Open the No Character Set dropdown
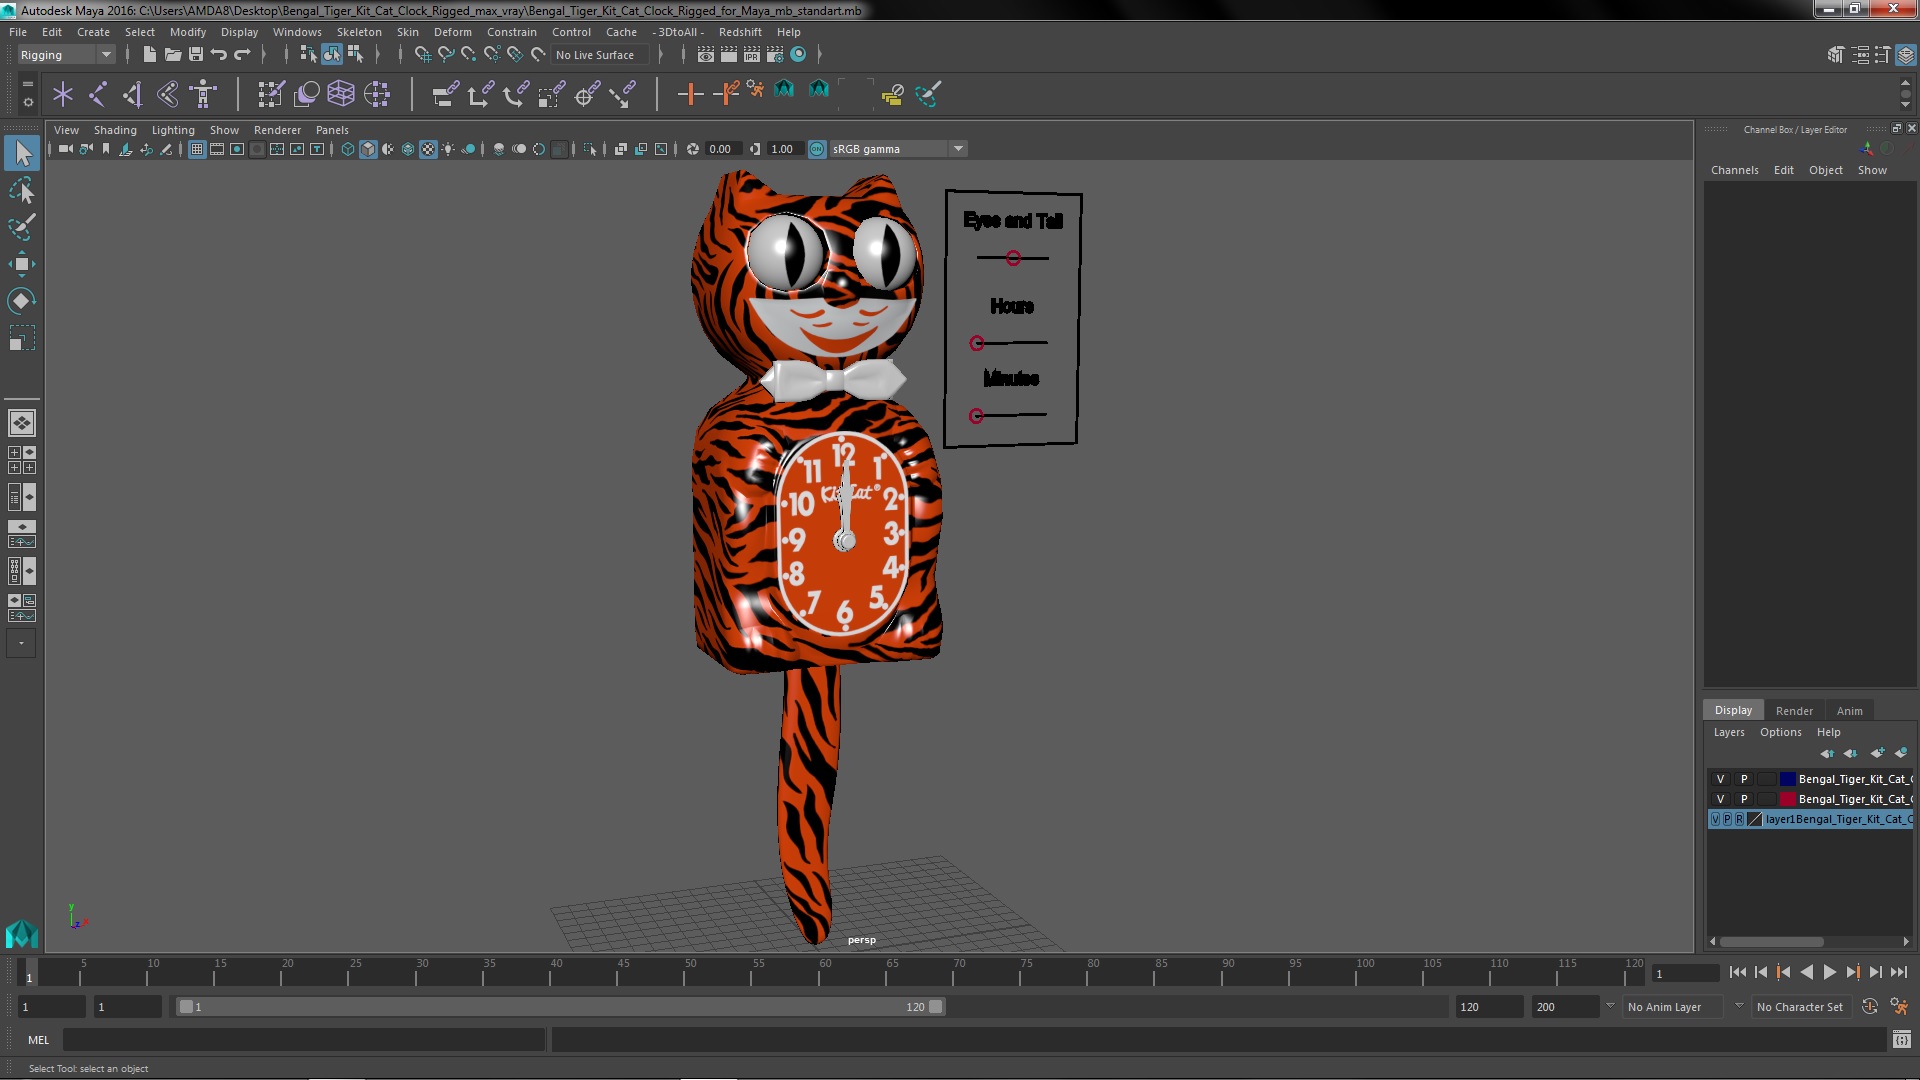The width and height of the screenshot is (1920, 1080). point(1800,1007)
